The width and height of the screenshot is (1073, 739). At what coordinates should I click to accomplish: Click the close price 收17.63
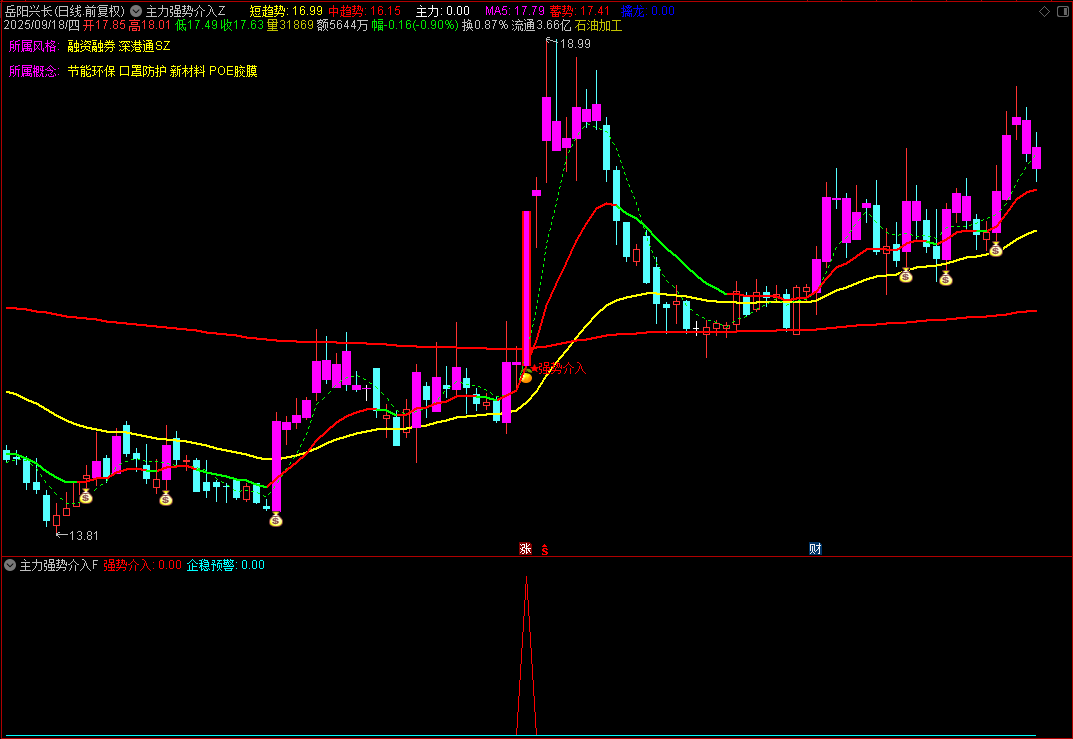[242, 25]
